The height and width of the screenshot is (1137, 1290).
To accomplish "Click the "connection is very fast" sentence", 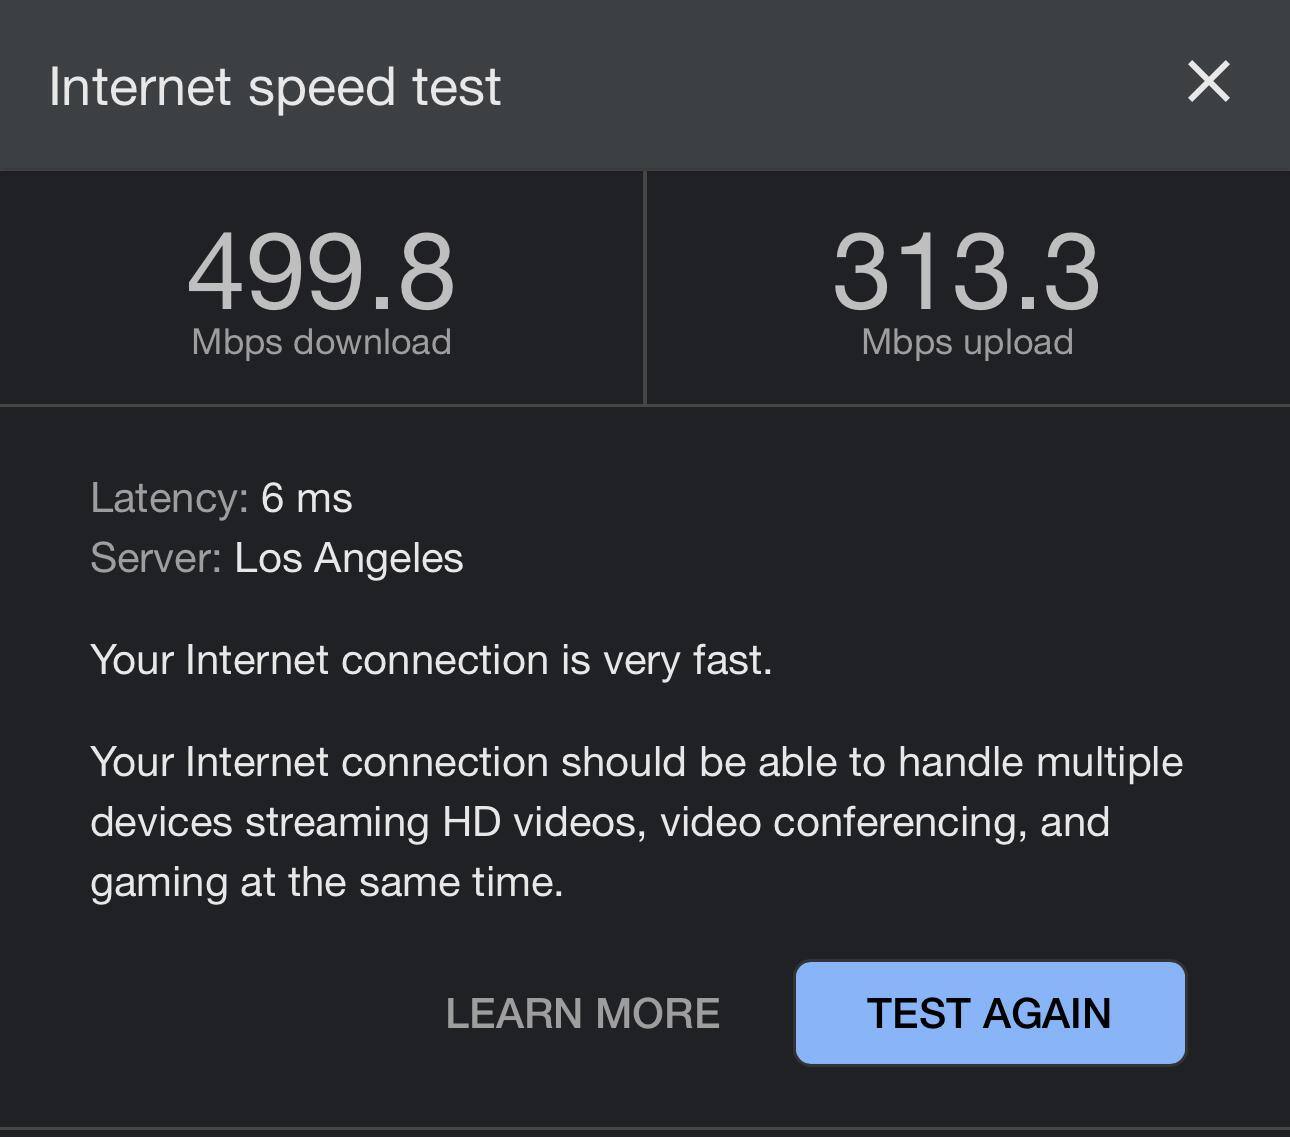I will pyautogui.click(x=430, y=660).
